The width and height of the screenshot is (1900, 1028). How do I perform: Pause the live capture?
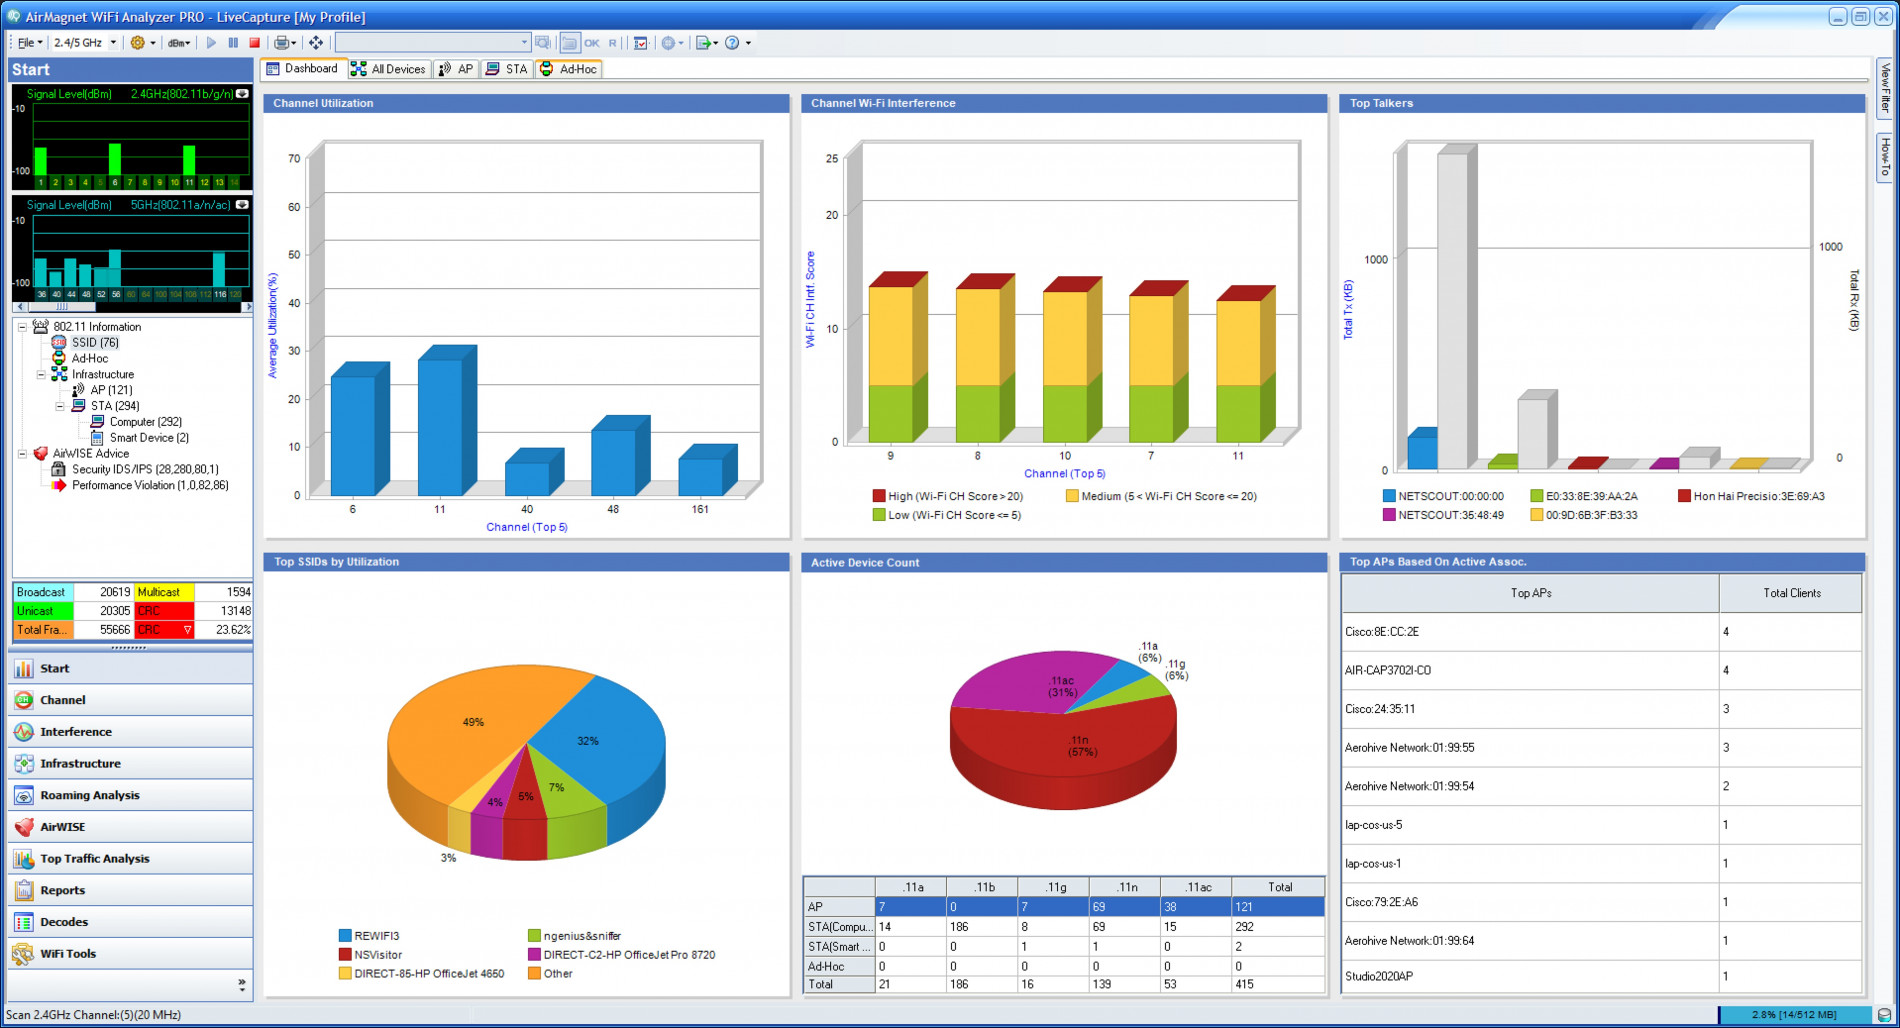233,43
